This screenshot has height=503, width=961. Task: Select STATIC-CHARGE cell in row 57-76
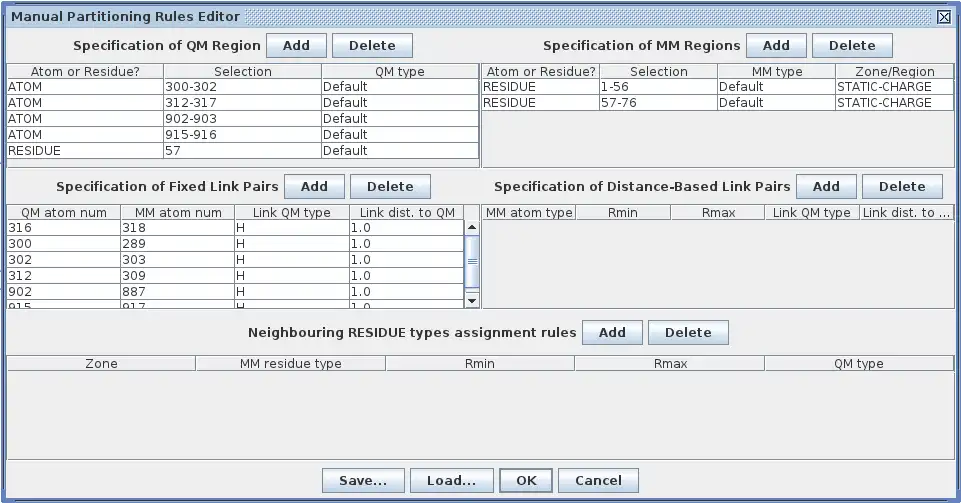[x=894, y=102]
